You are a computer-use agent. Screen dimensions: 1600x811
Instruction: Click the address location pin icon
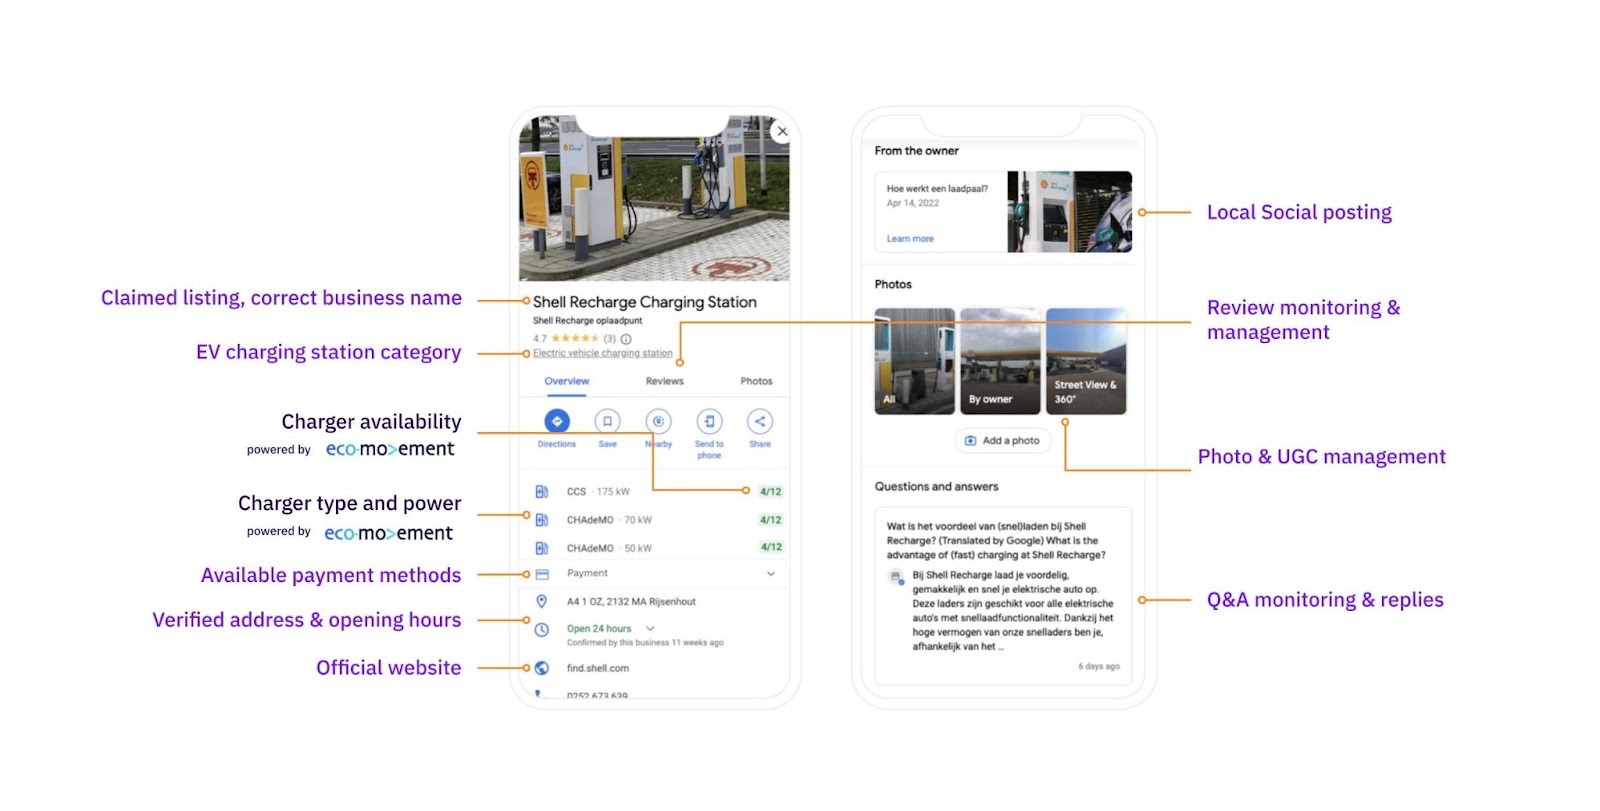click(541, 601)
